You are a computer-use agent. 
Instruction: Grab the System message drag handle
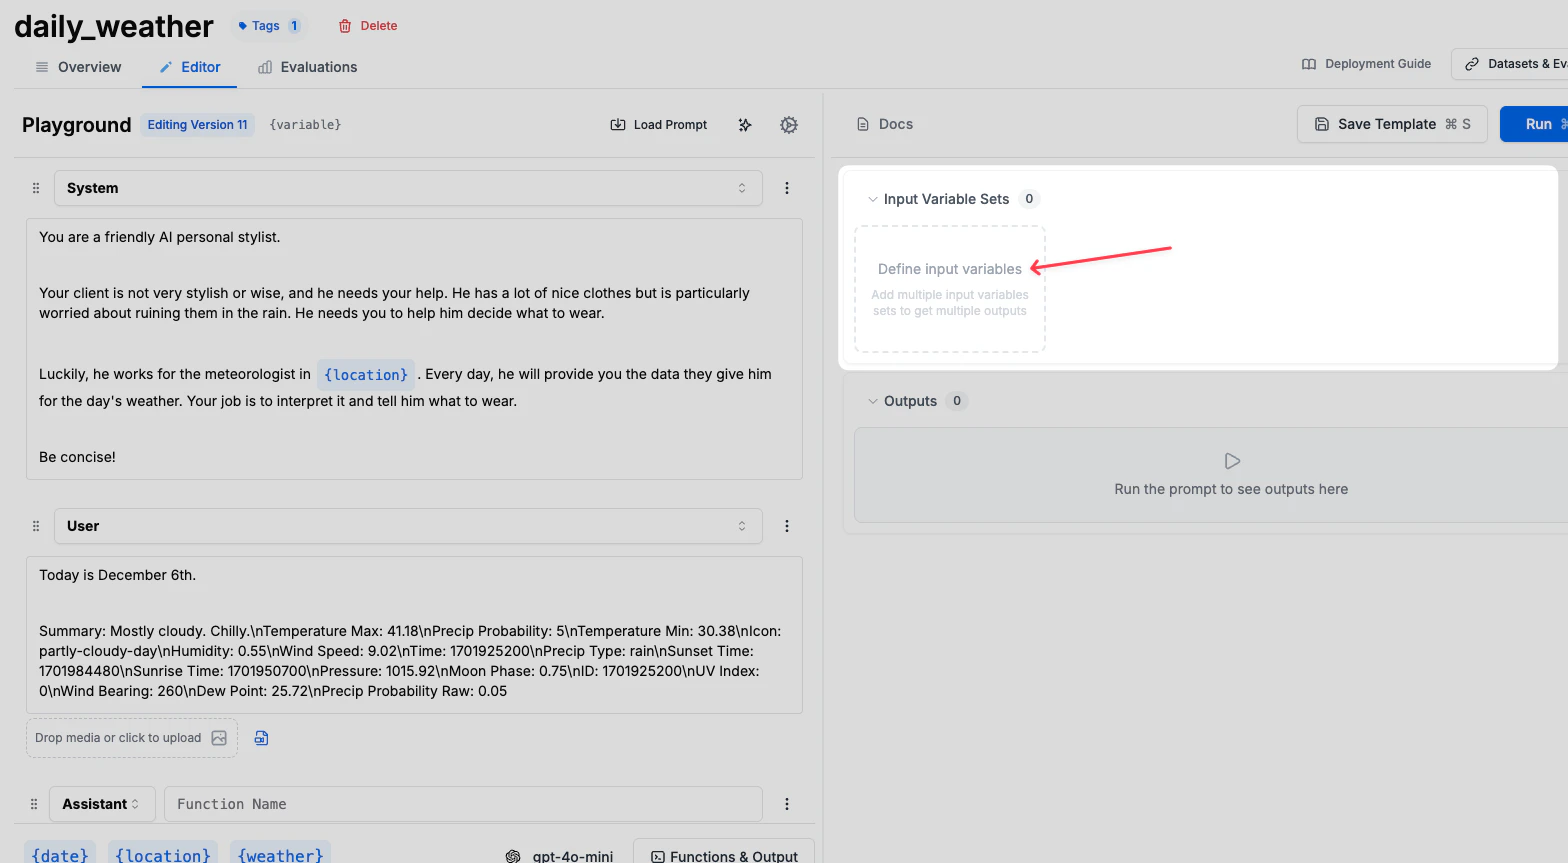36,188
